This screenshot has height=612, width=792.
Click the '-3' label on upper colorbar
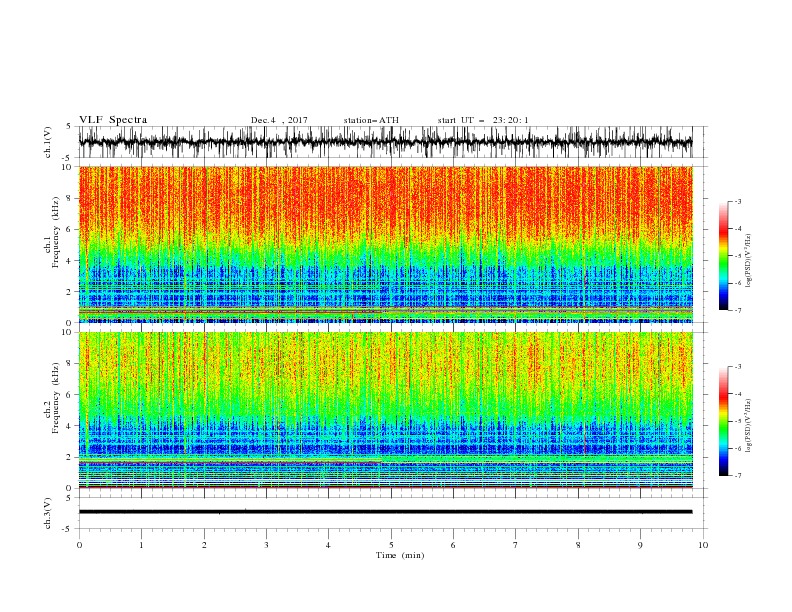point(738,201)
